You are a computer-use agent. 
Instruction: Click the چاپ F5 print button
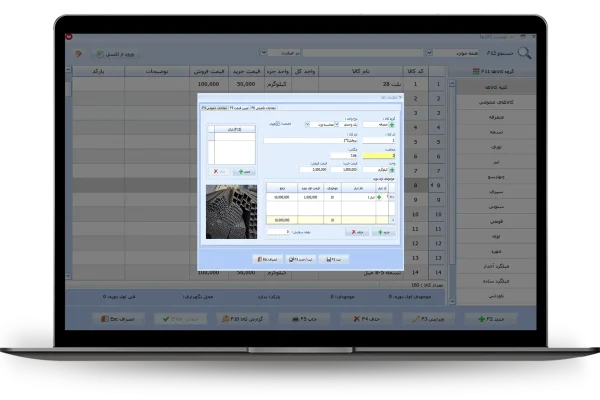point(305,319)
